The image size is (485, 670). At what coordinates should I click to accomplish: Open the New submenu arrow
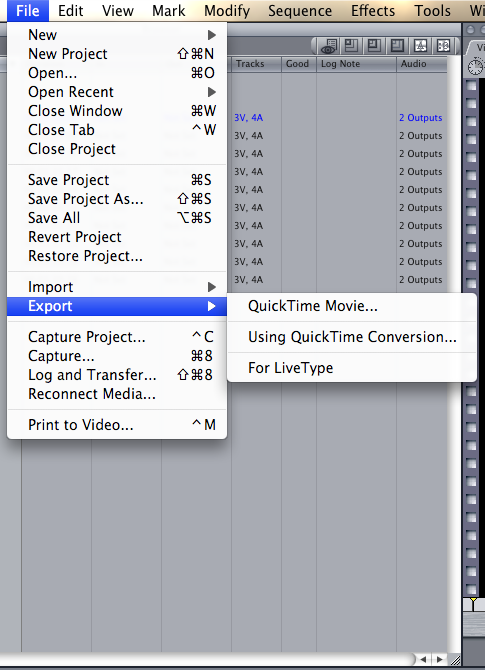[212, 35]
